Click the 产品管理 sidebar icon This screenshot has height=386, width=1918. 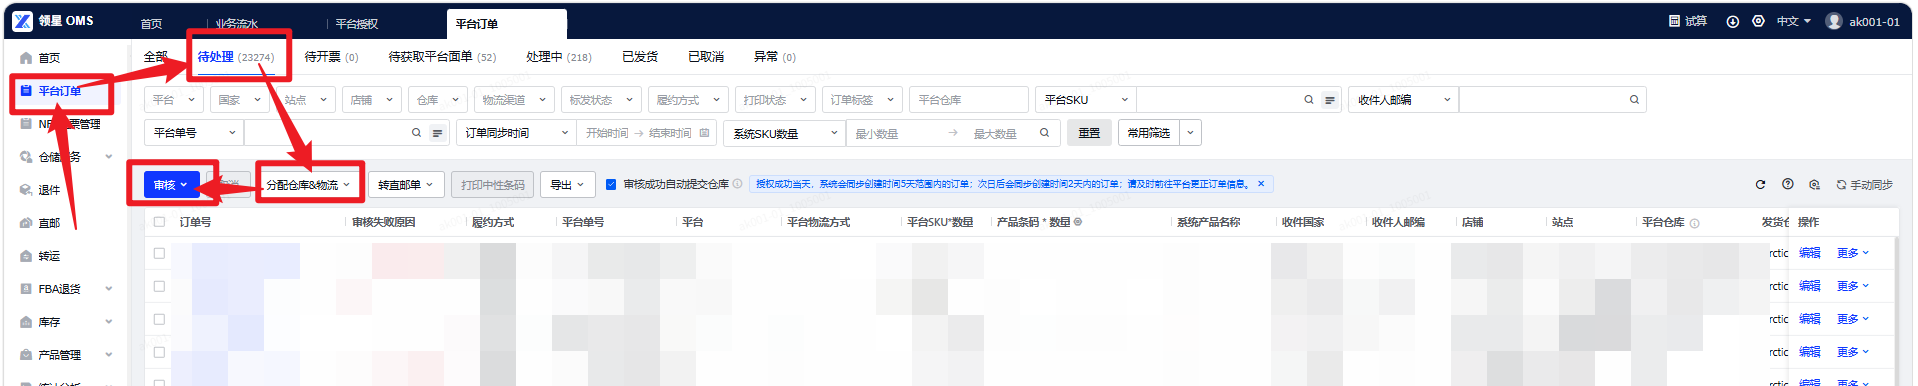click(x=26, y=355)
